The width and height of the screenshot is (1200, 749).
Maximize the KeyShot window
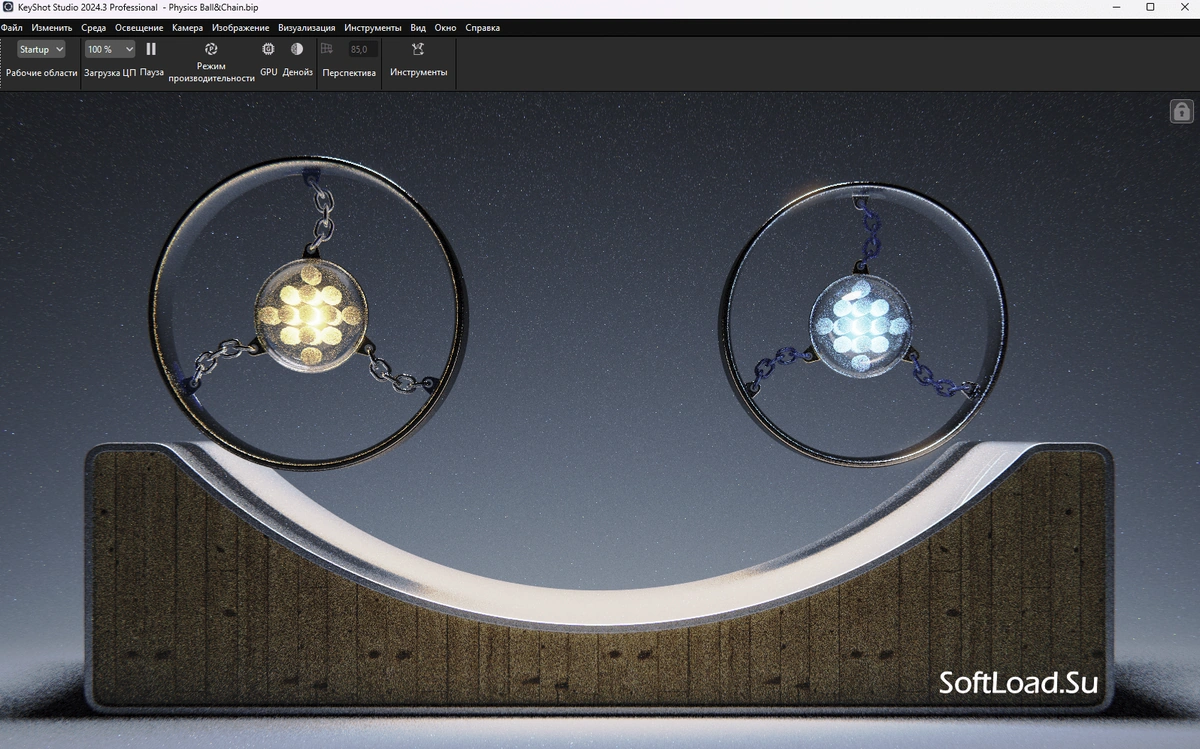tap(1151, 7)
